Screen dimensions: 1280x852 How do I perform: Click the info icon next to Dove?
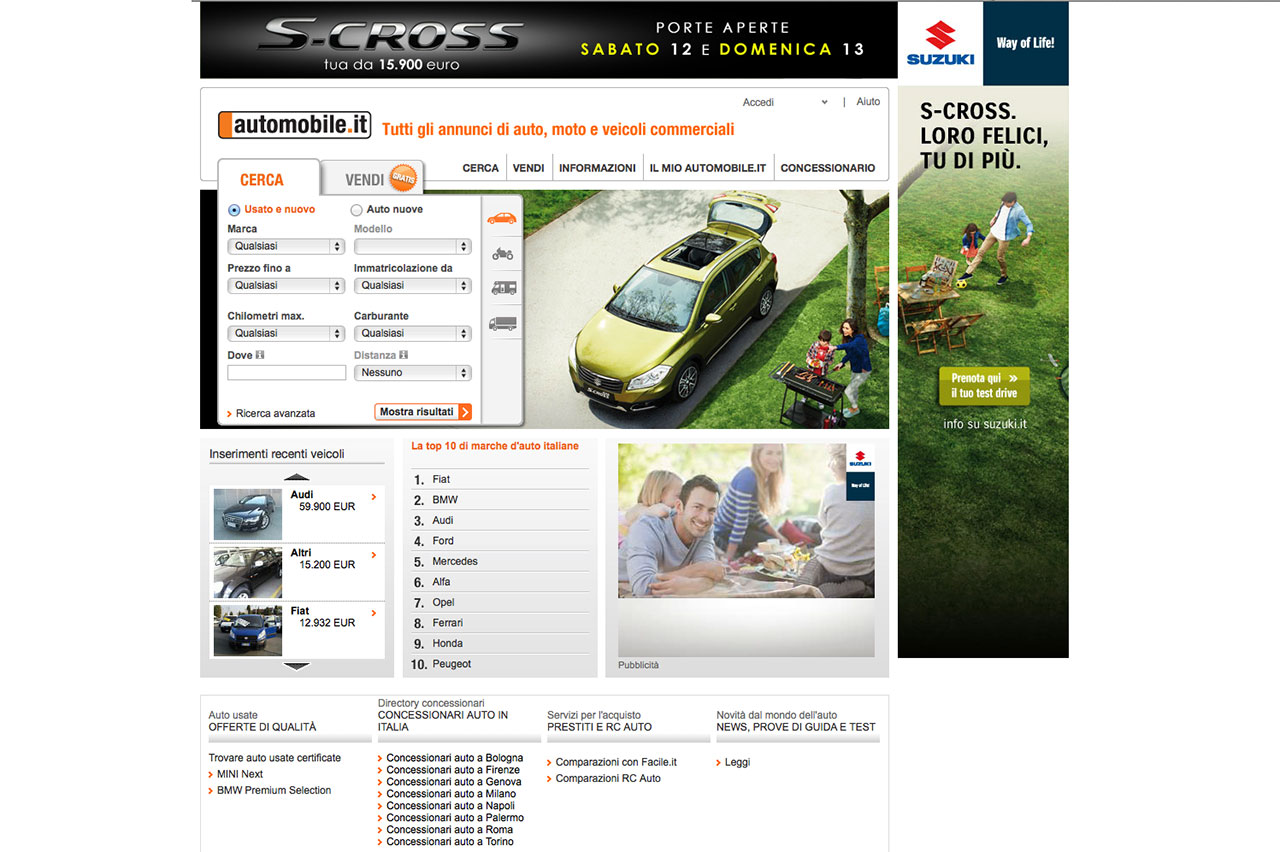coord(260,355)
